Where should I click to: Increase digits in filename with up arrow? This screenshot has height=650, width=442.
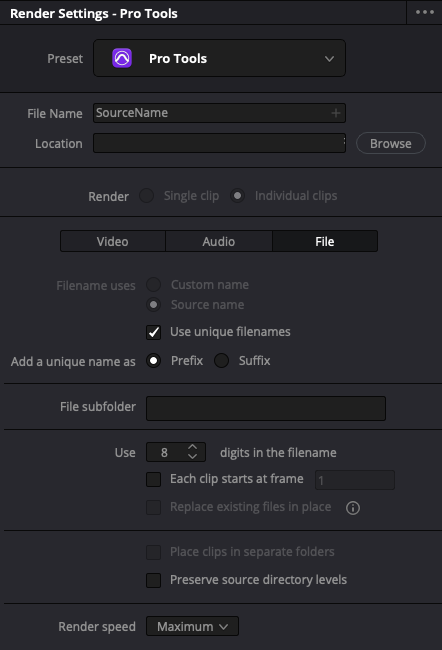[192, 447]
